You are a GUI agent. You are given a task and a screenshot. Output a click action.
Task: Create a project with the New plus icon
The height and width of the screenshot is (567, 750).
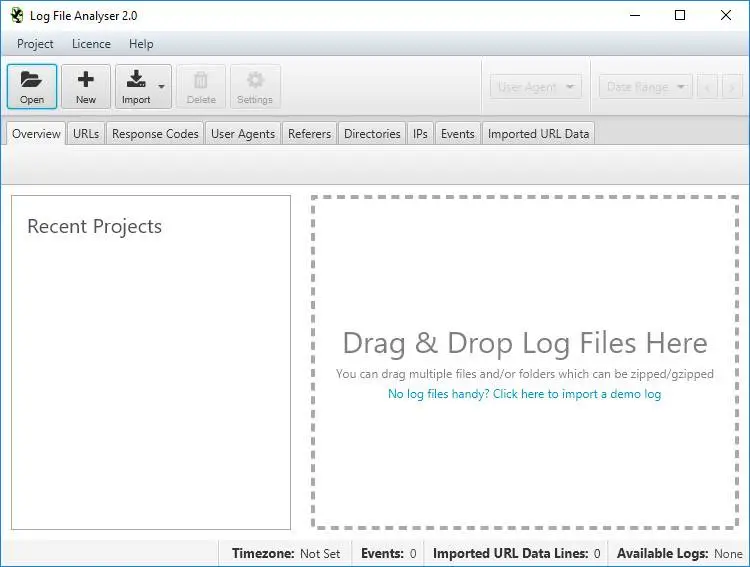pos(86,79)
